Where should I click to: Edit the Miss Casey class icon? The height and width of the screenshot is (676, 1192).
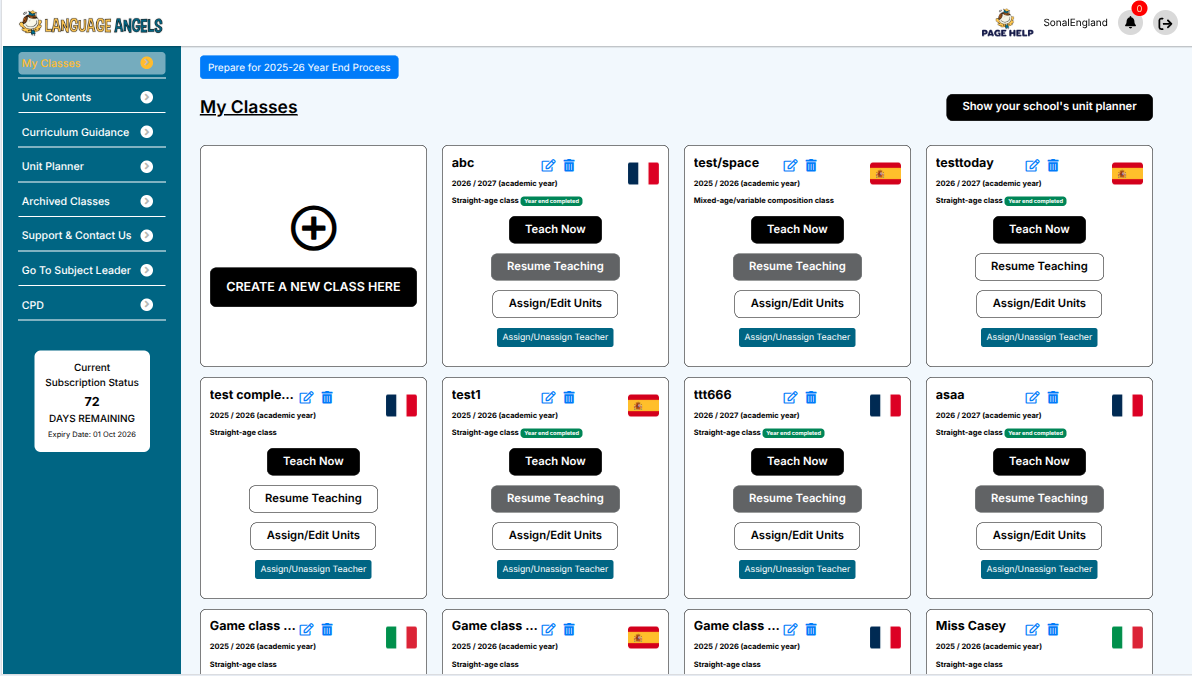pos(1032,629)
